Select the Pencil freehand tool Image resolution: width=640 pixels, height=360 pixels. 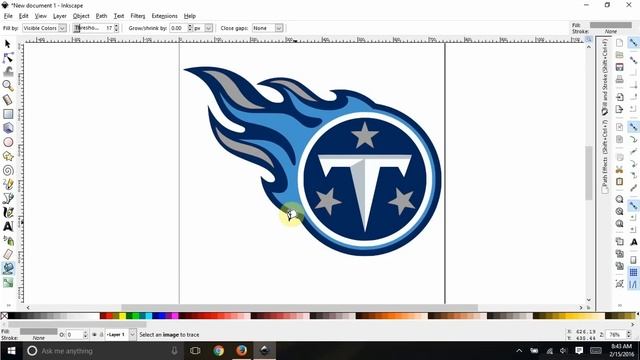[x=8, y=184]
